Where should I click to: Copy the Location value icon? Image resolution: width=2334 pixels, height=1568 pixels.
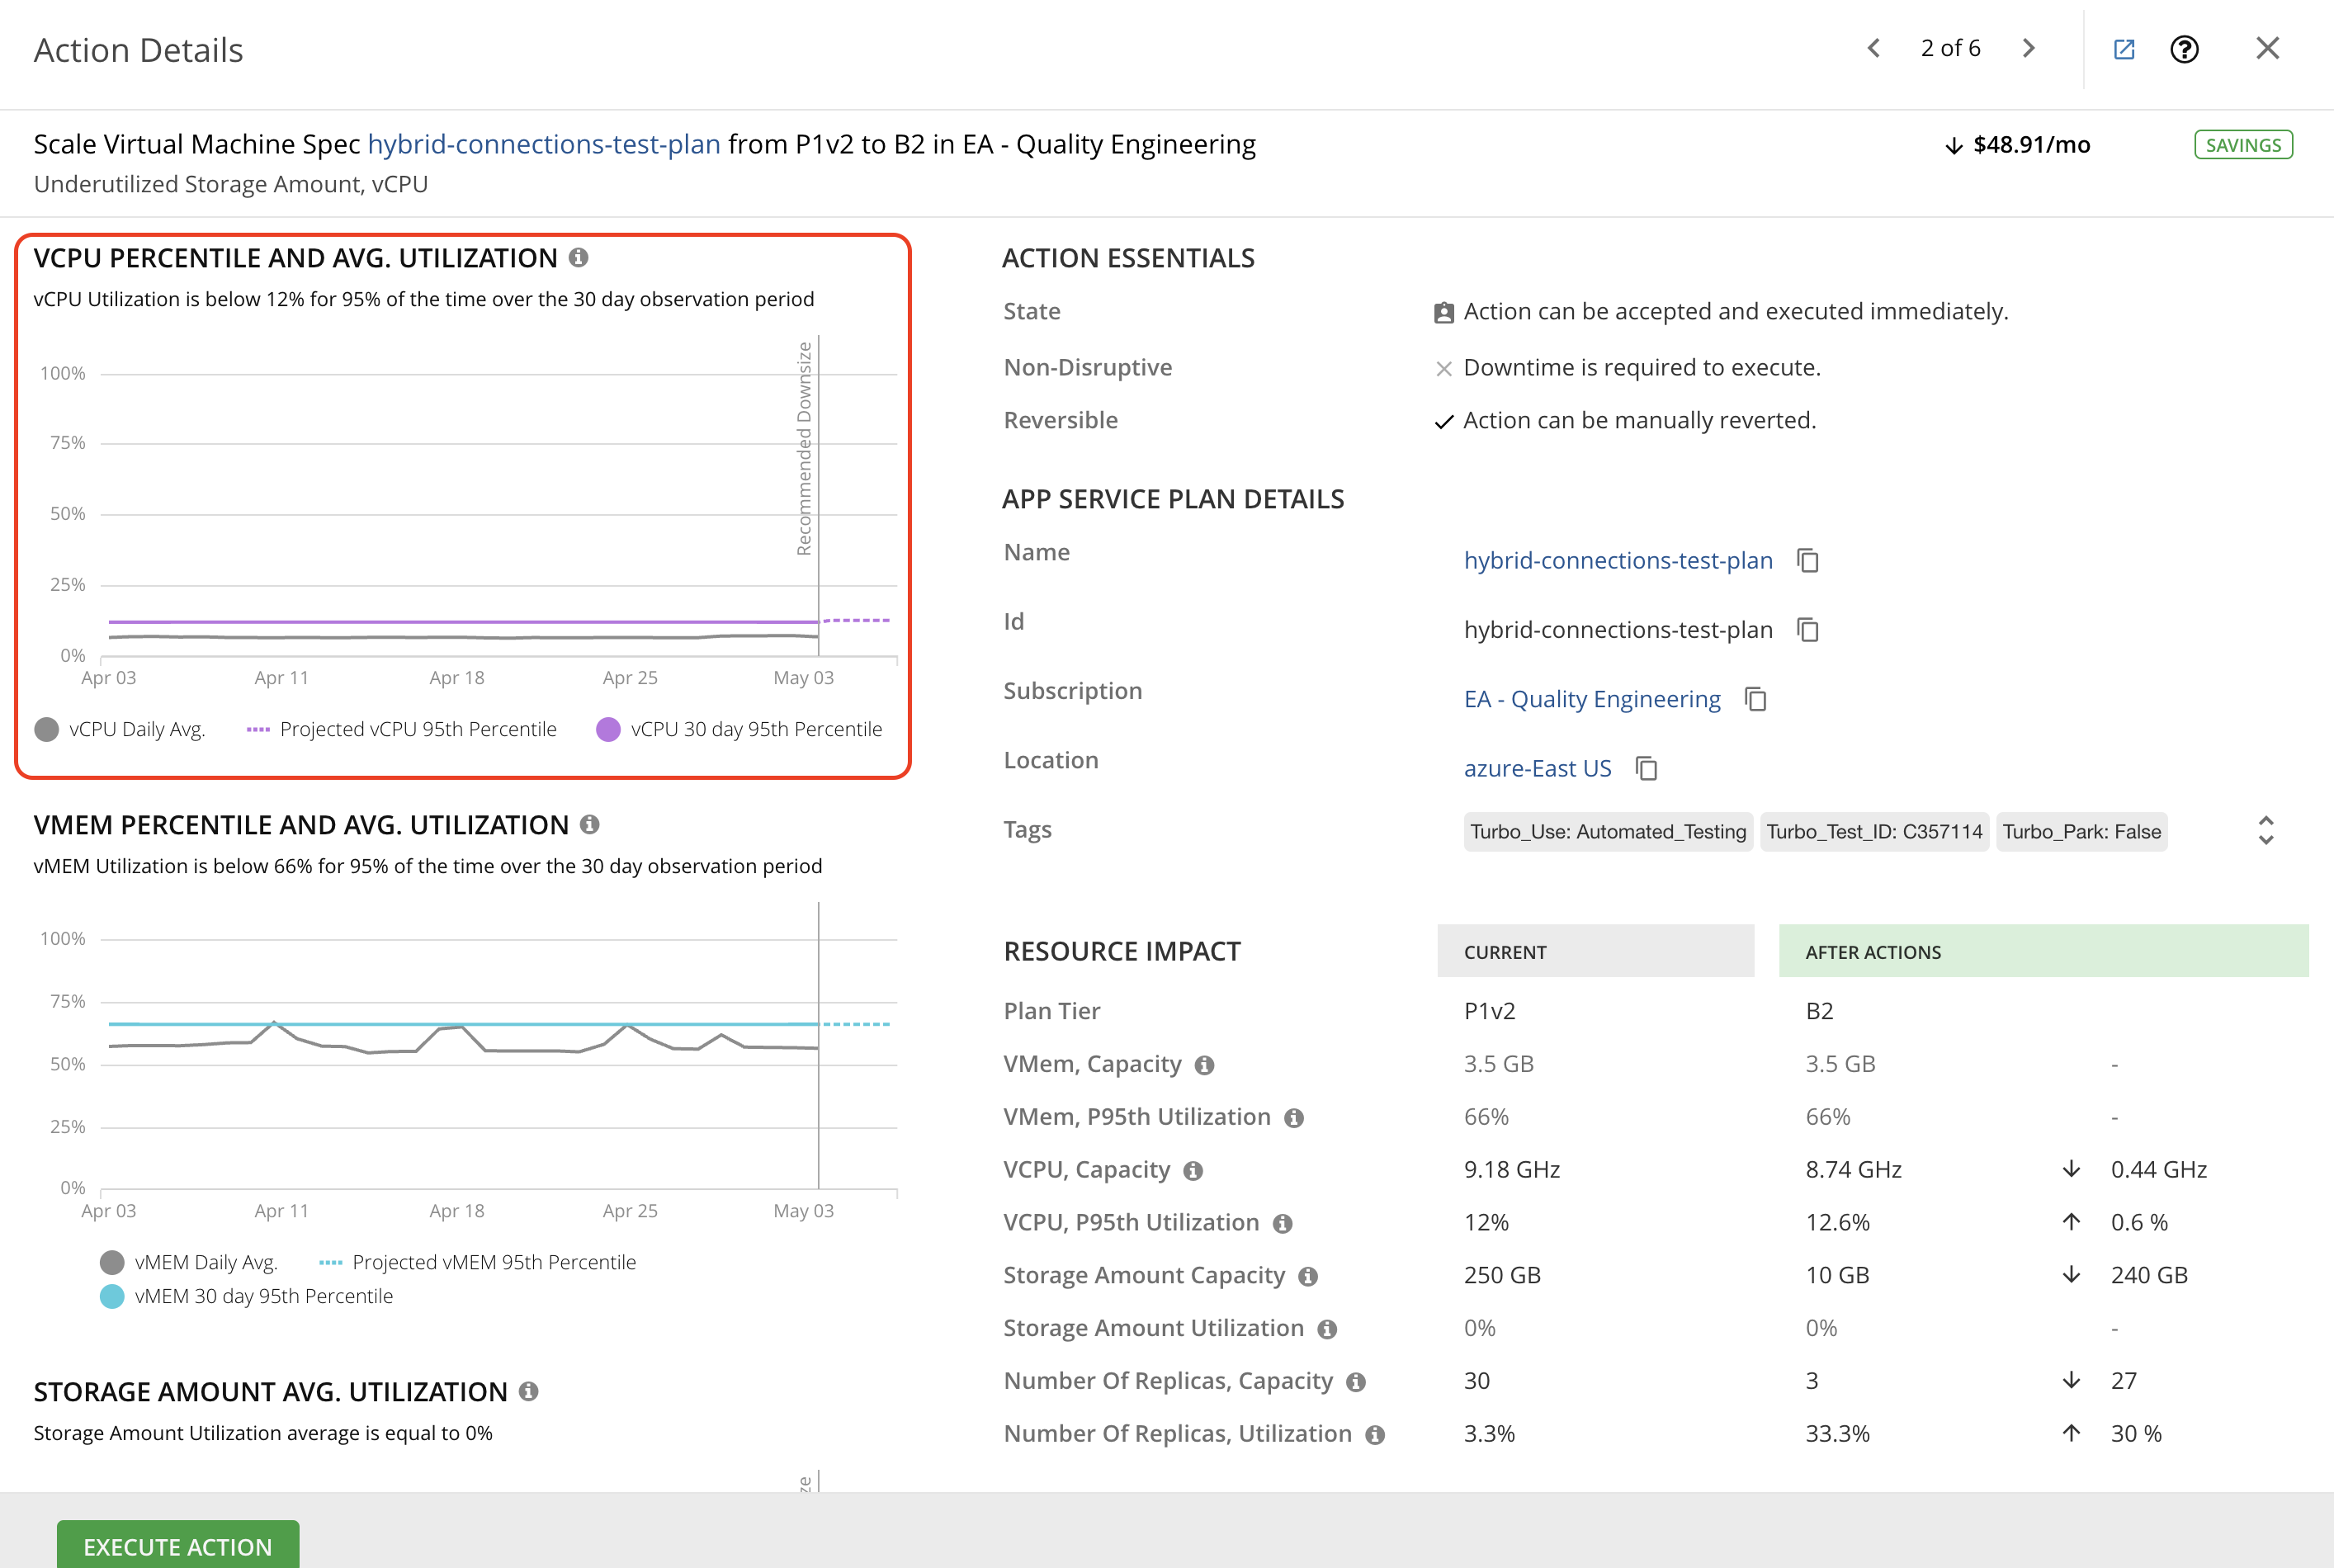tap(1646, 769)
